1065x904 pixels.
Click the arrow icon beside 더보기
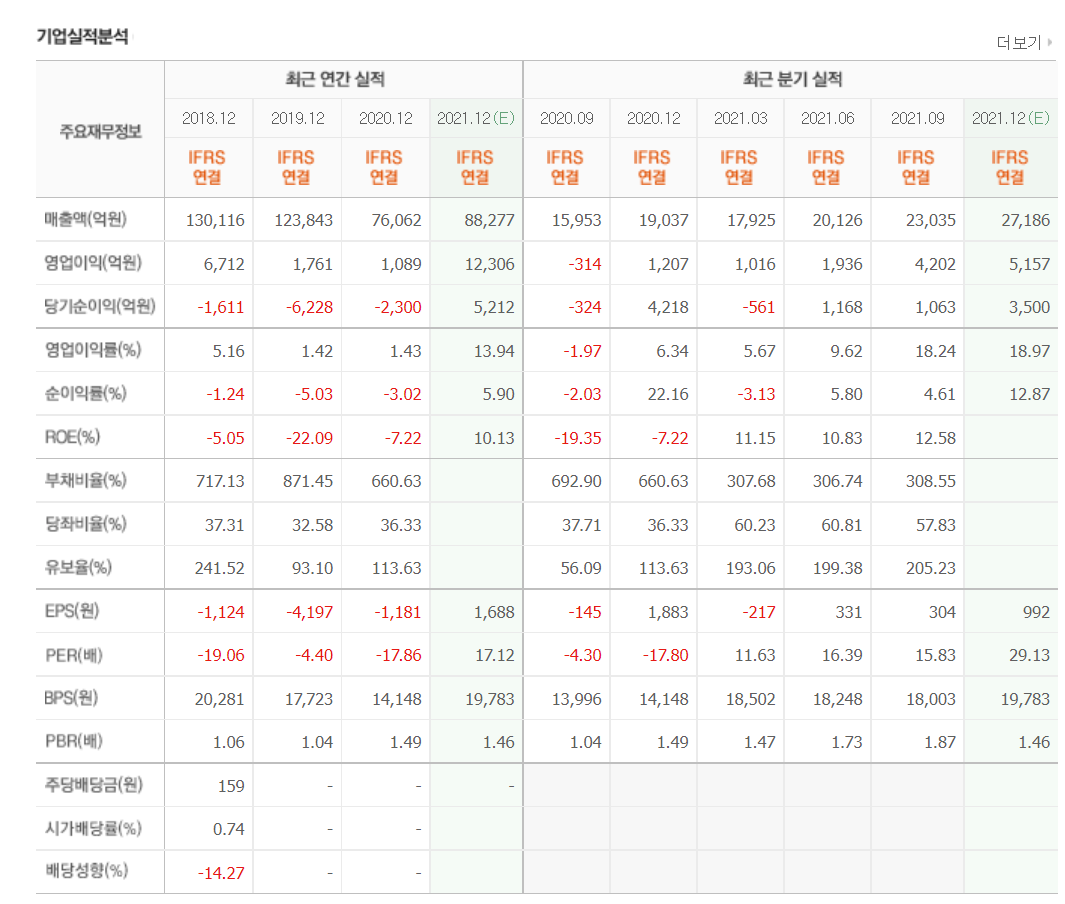1049,42
